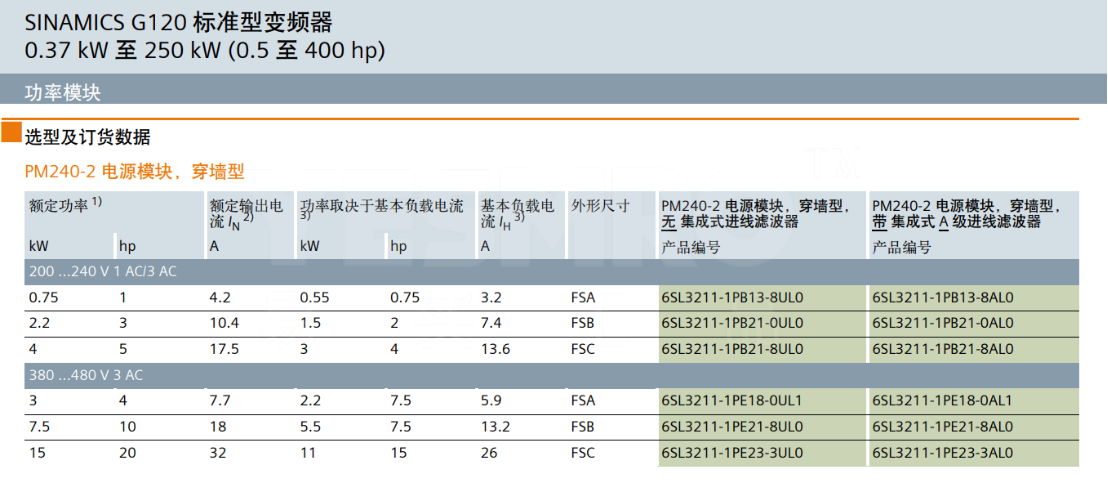Click the rated current value 4.2
The height and width of the screenshot is (492, 1108).
(219, 298)
